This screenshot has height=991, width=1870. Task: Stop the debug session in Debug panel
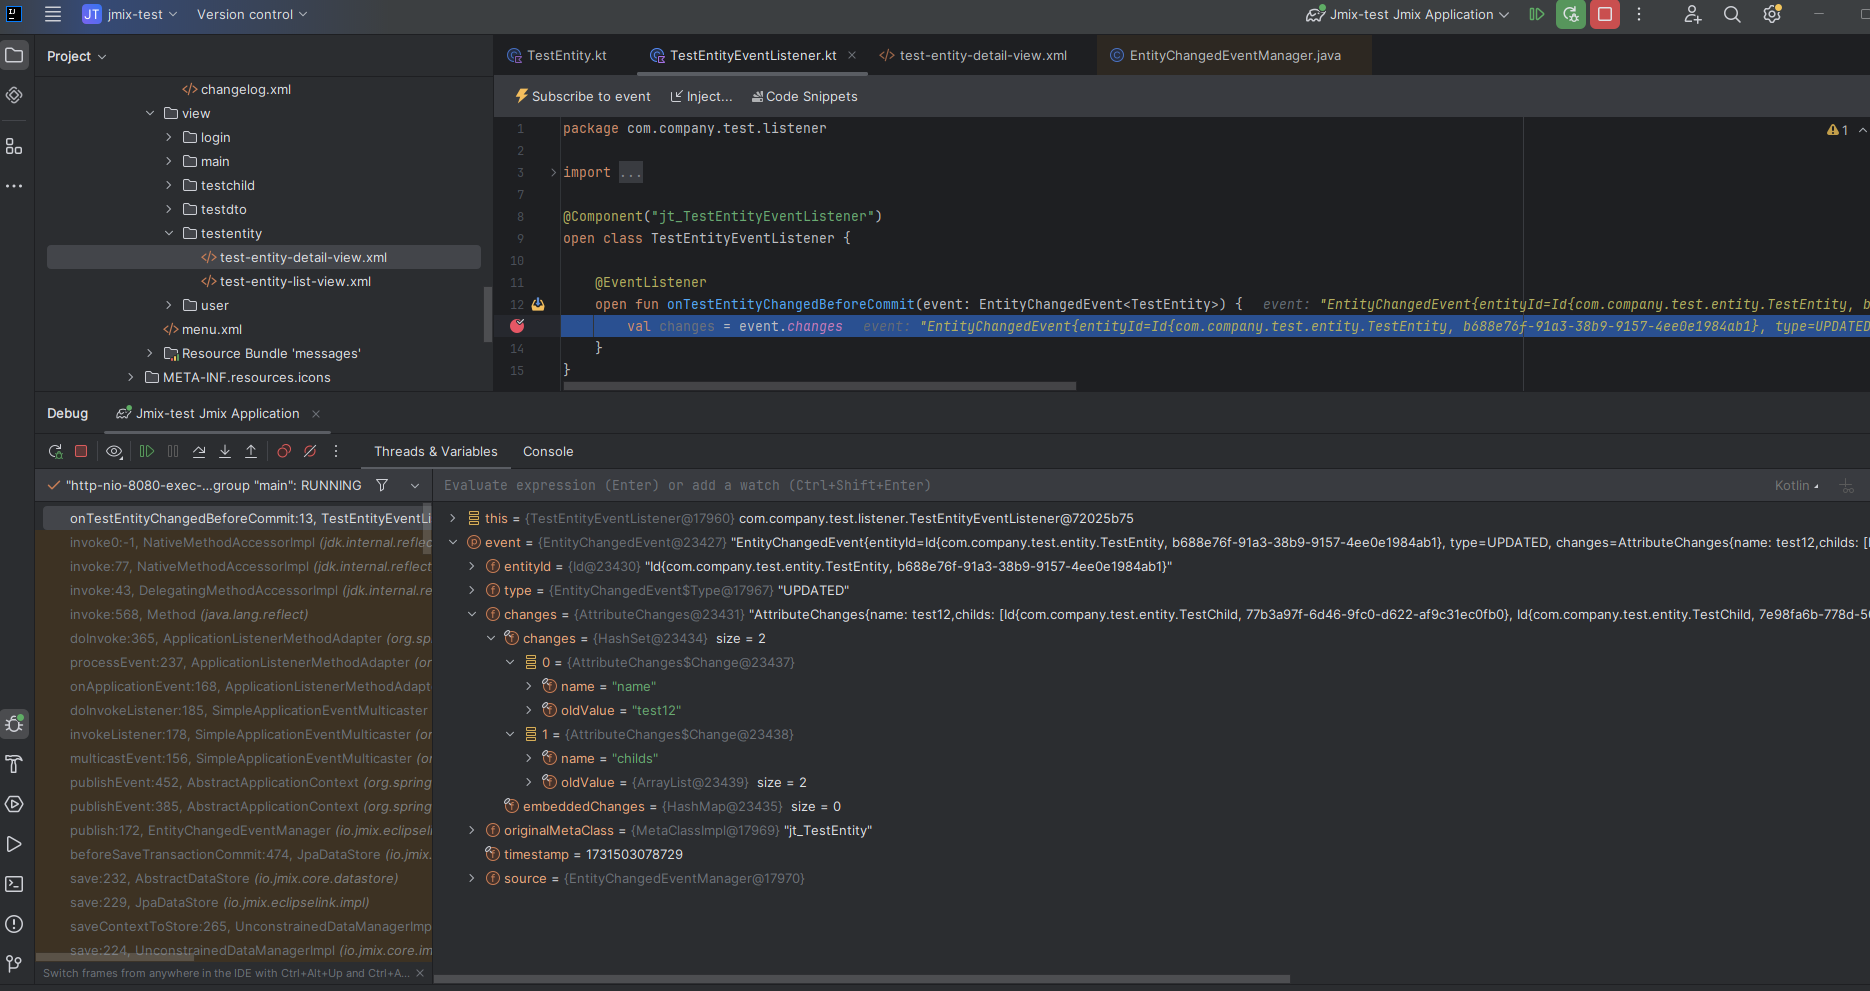[81, 452]
